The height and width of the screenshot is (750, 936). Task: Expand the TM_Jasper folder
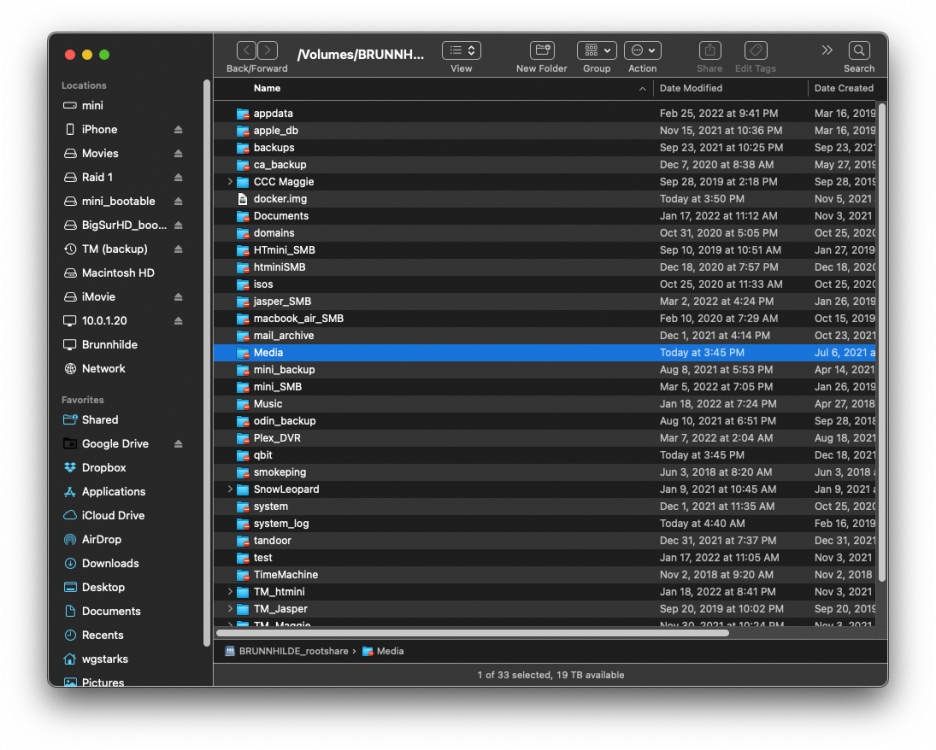tap(230, 608)
